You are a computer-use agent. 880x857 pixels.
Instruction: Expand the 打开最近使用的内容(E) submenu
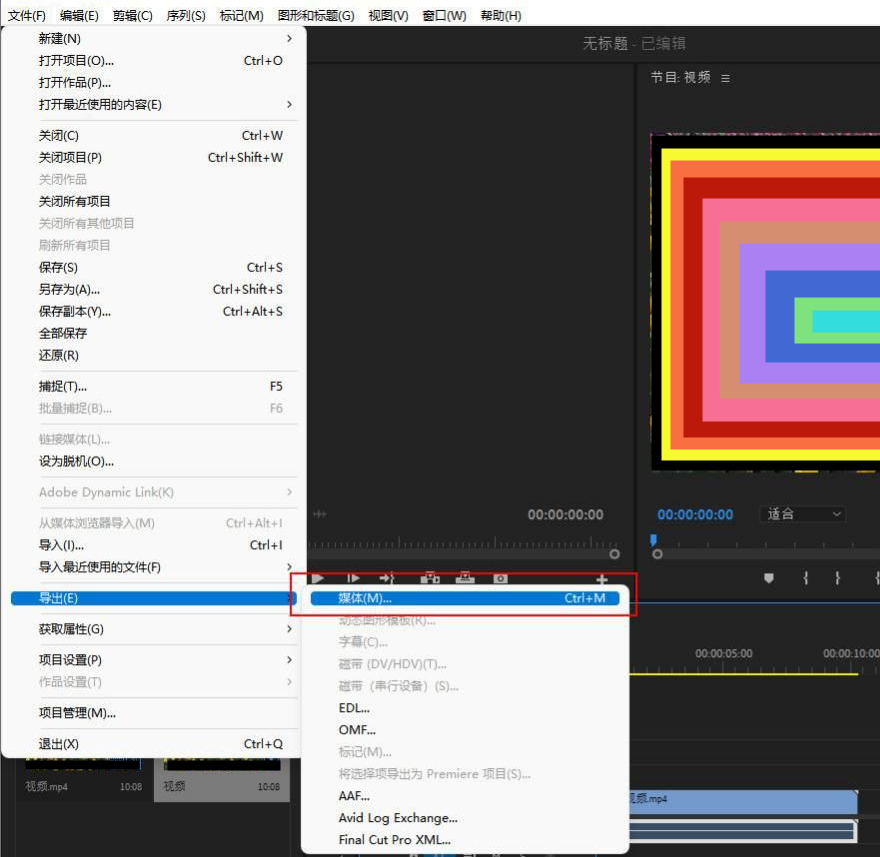[x=160, y=104]
